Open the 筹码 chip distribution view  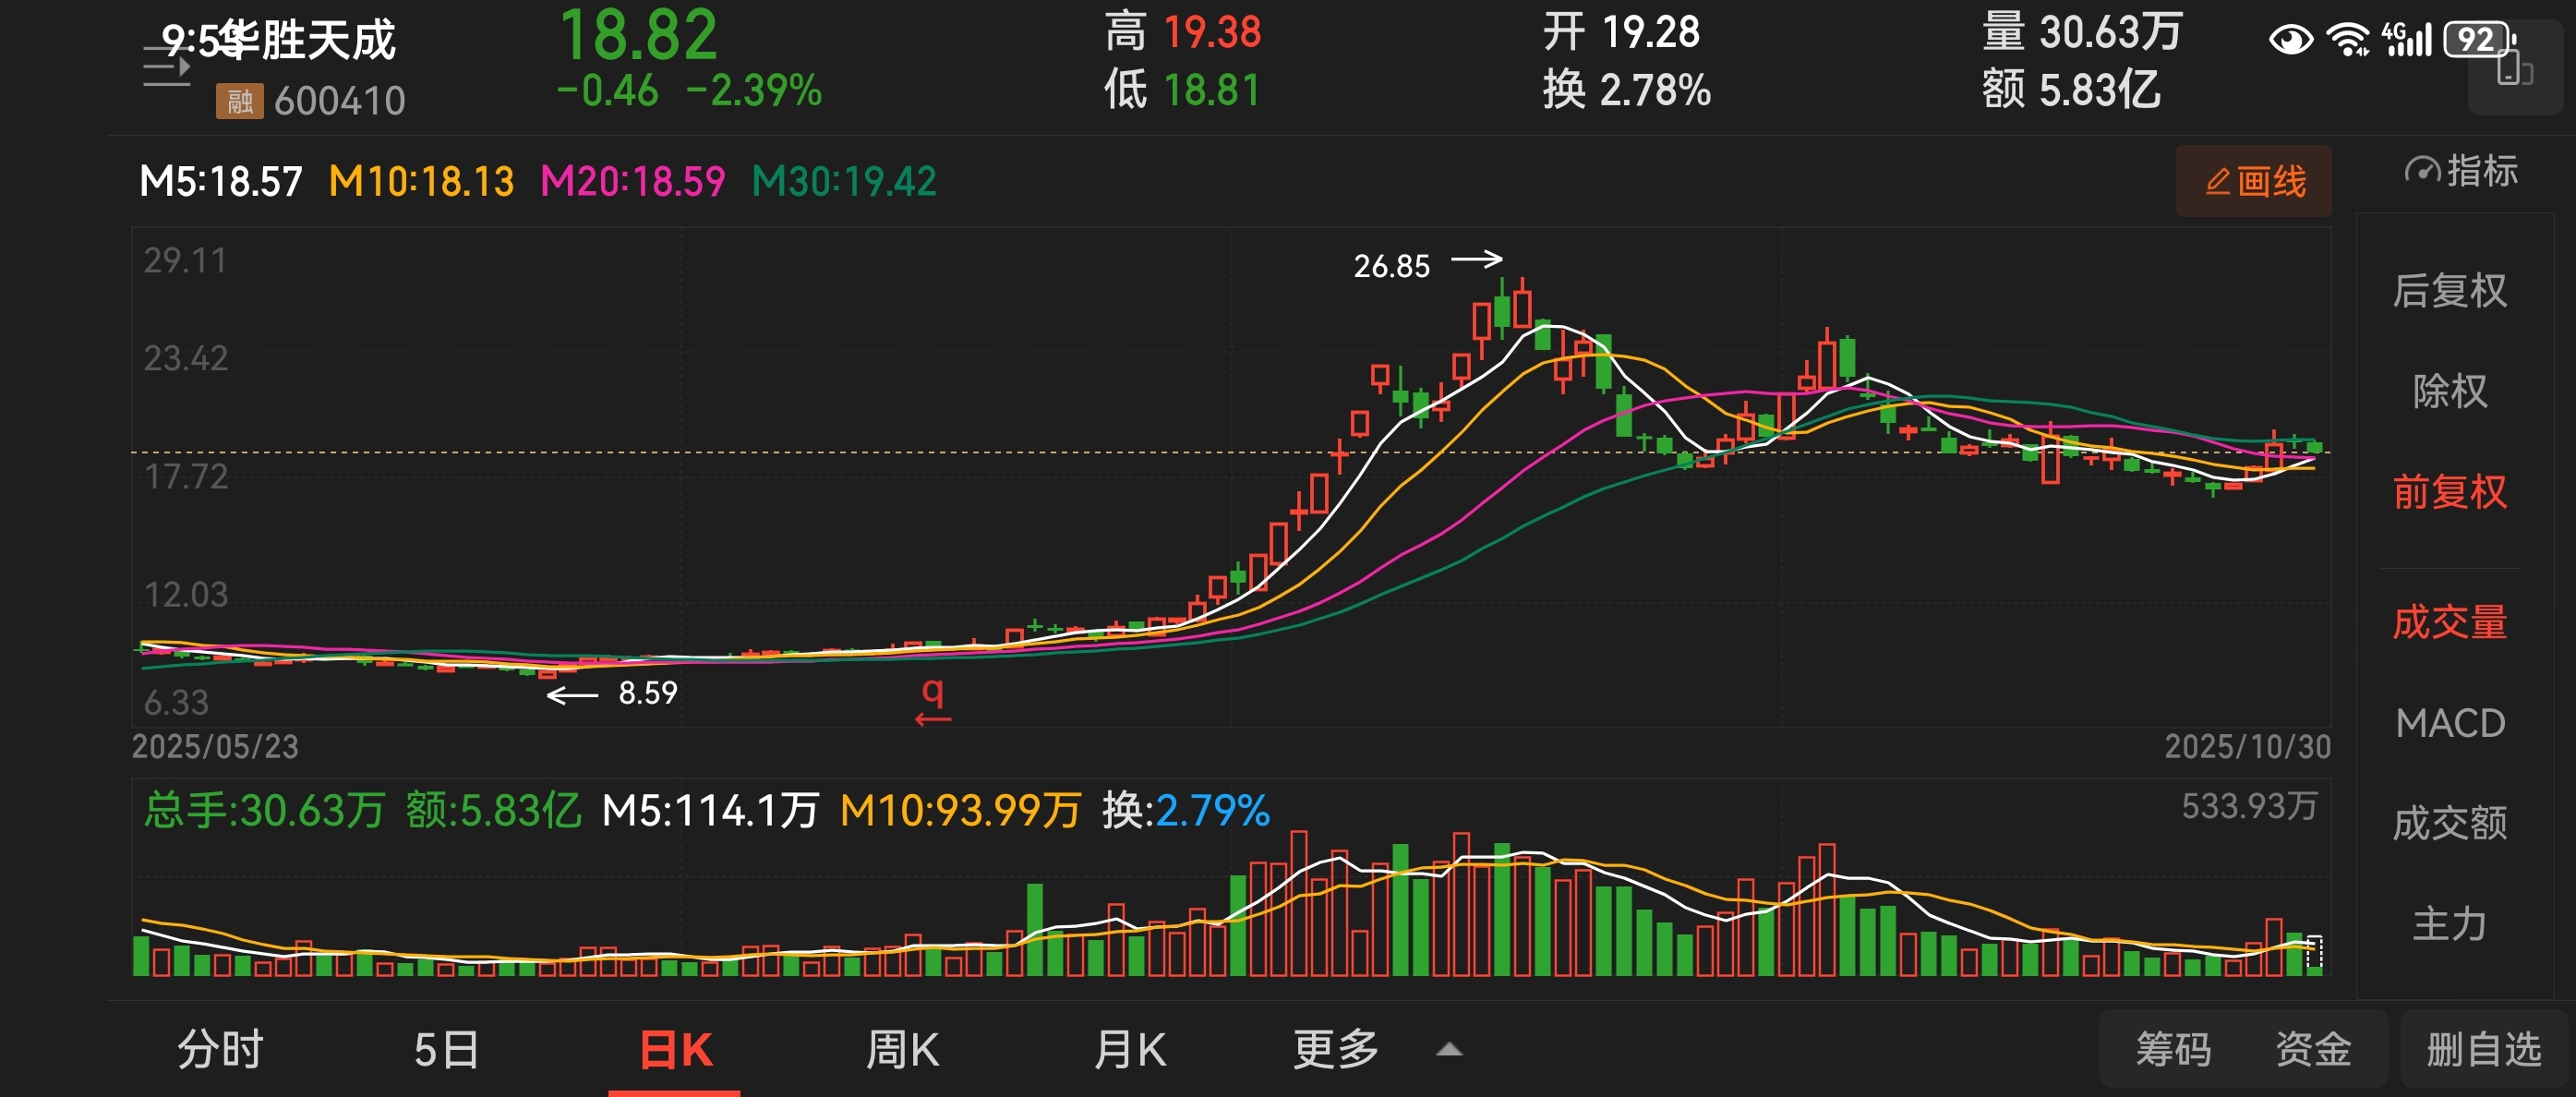click(2173, 1050)
